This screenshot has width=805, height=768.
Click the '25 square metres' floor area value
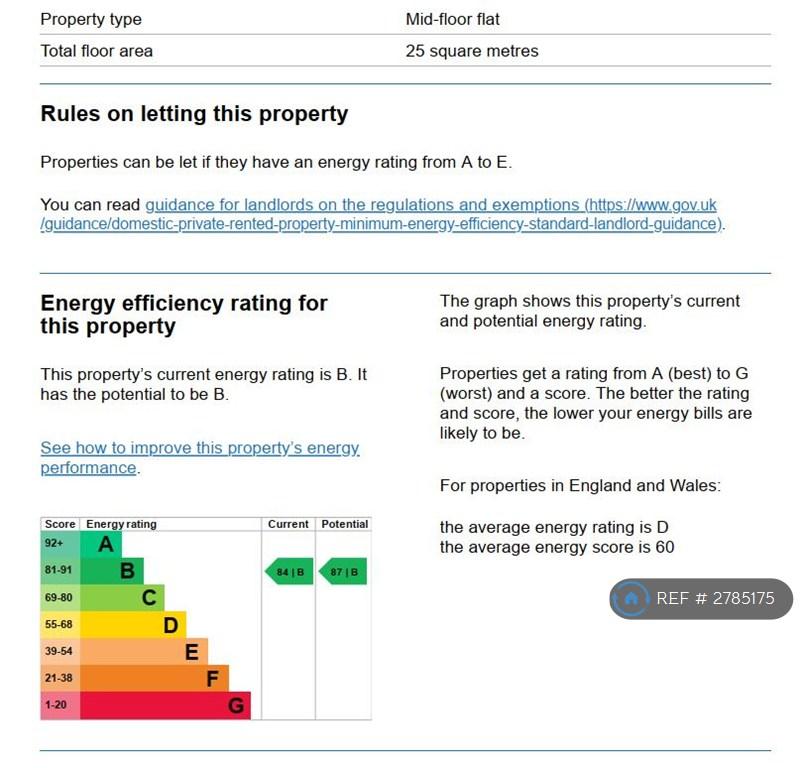[x=472, y=51]
